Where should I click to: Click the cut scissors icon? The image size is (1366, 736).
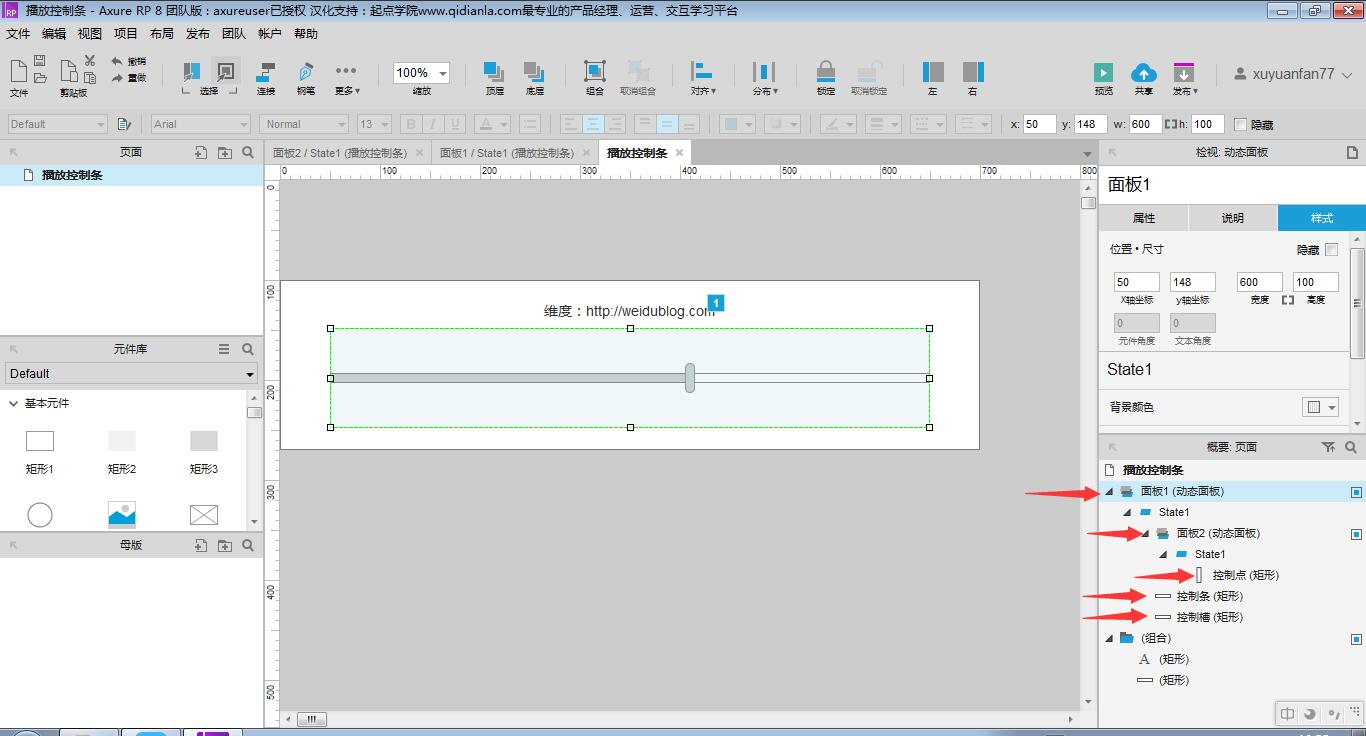[90, 61]
